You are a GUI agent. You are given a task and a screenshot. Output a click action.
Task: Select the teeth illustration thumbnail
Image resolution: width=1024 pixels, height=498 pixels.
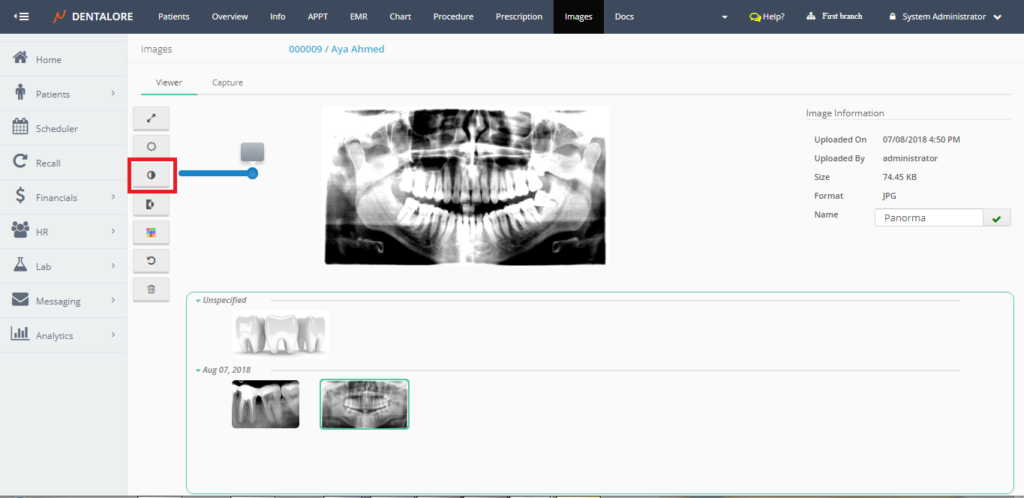coord(279,332)
